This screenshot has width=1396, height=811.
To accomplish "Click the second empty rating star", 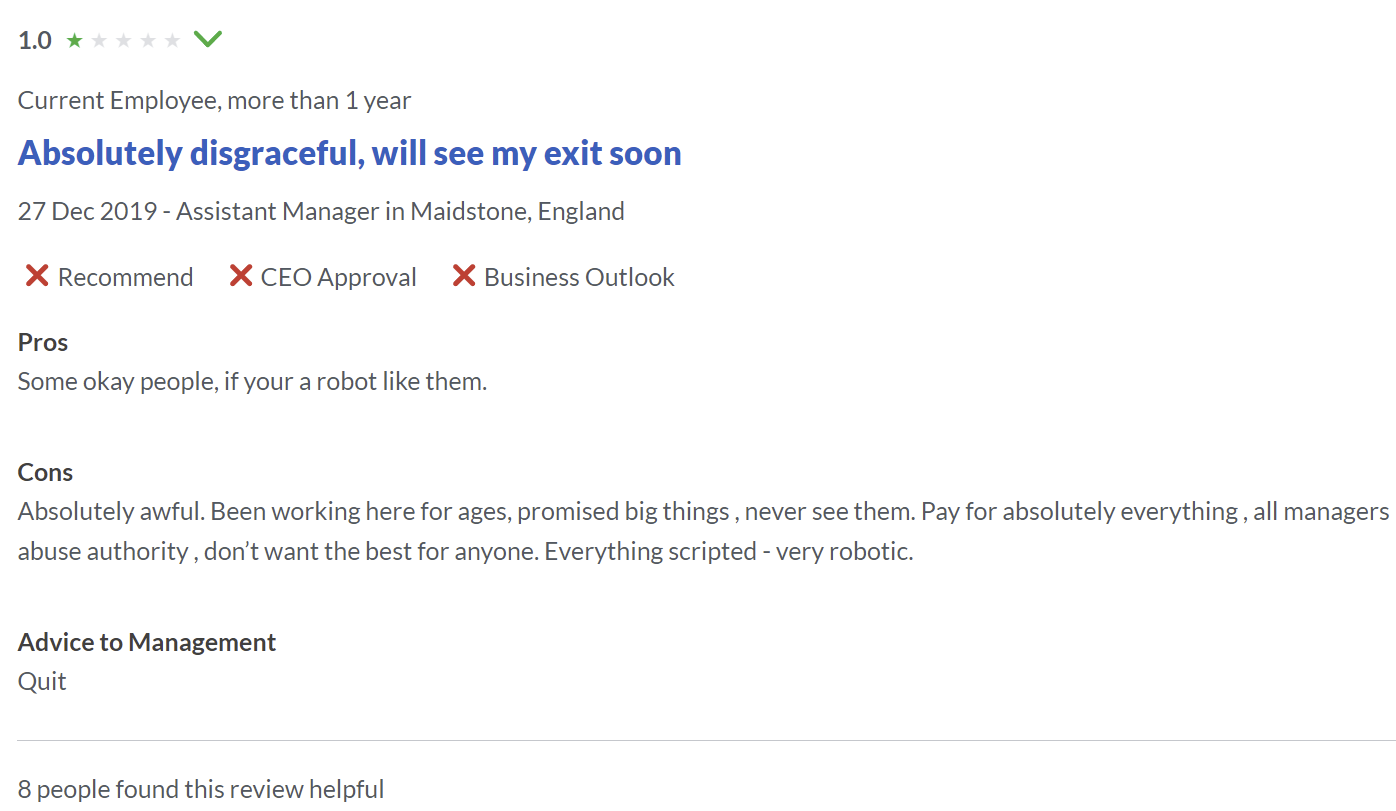I will [x=99, y=41].
